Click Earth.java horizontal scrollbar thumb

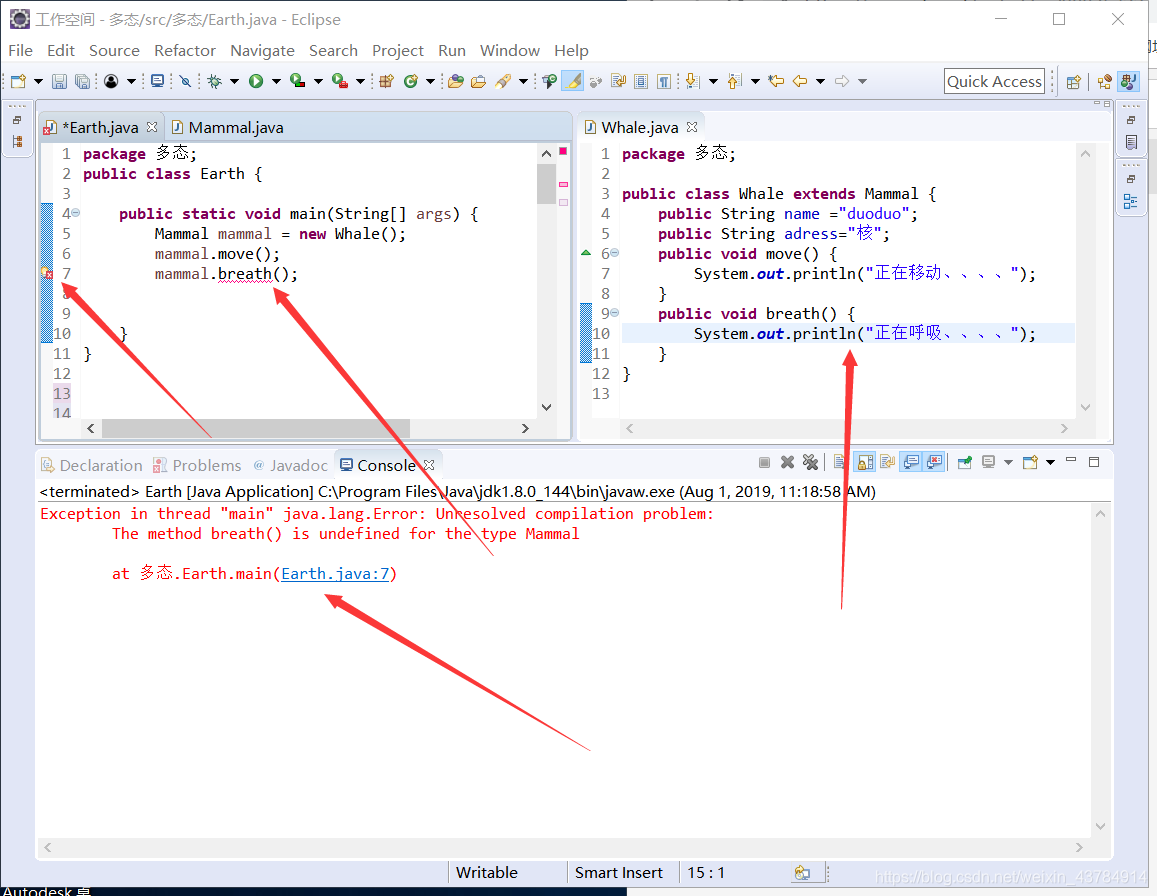(256, 428)
